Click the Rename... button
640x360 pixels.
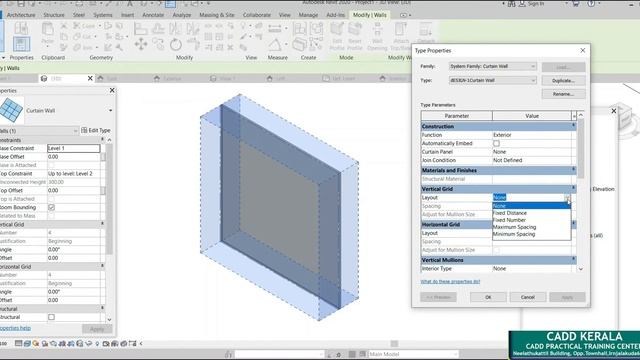coord(563,94)
